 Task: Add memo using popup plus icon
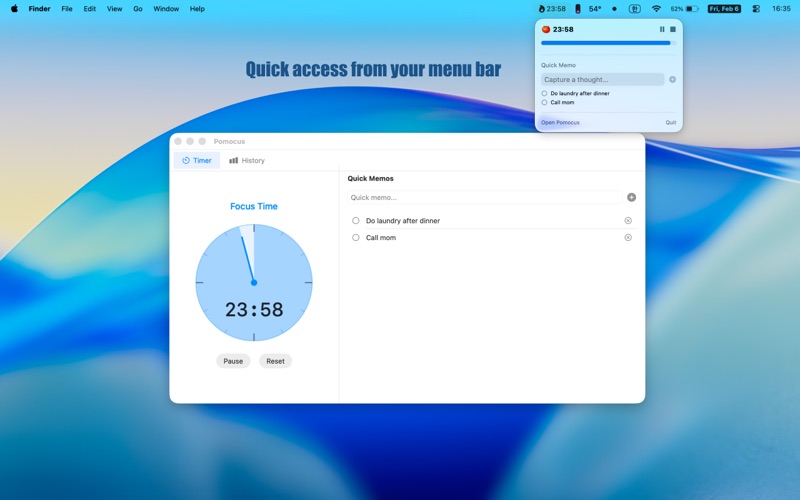click(x=672, y=79)
